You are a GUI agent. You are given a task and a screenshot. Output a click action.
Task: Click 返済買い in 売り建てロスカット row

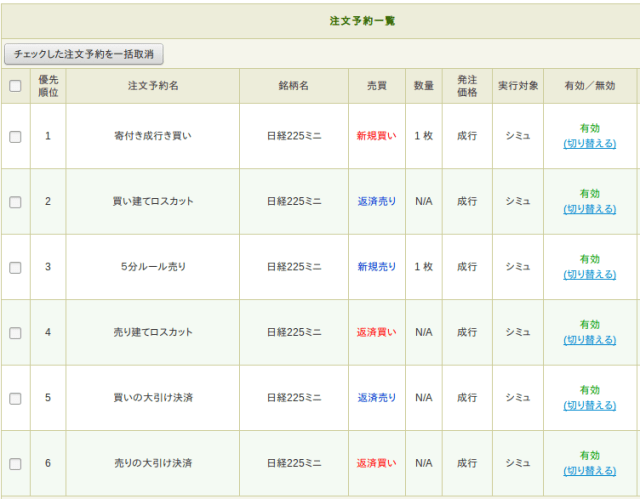[376, 332]
